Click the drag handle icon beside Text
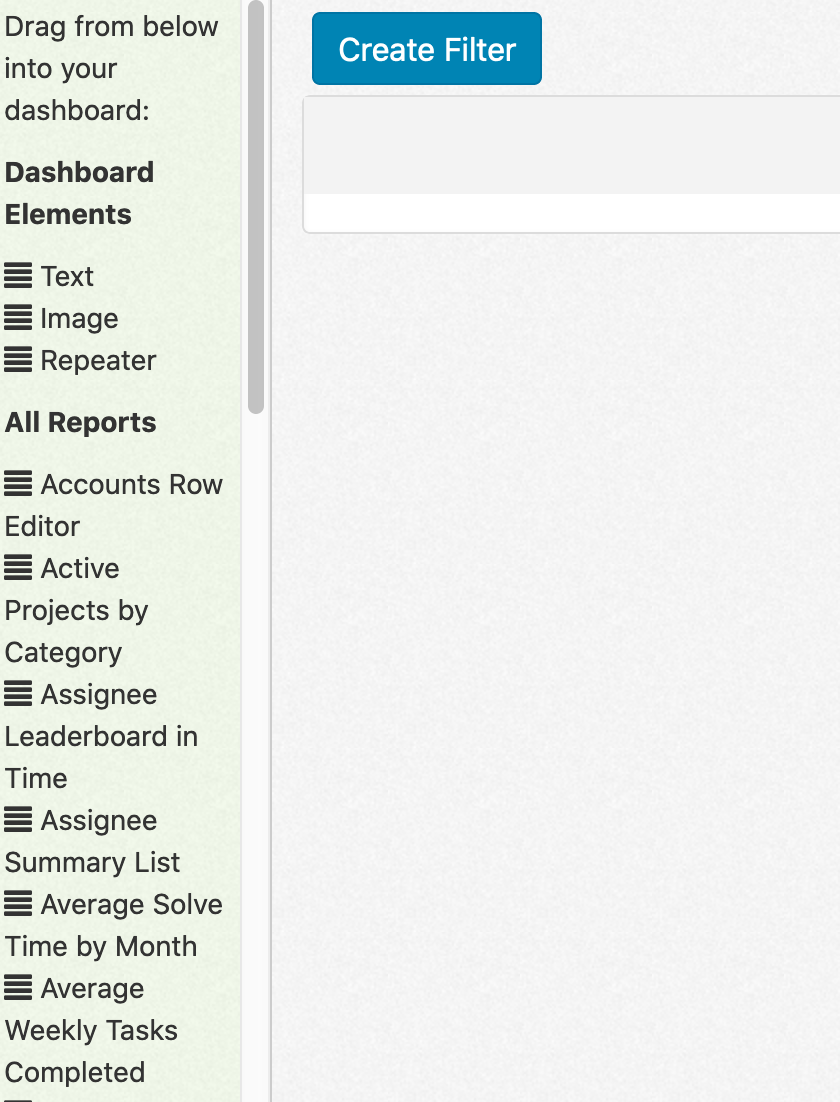 18,277
